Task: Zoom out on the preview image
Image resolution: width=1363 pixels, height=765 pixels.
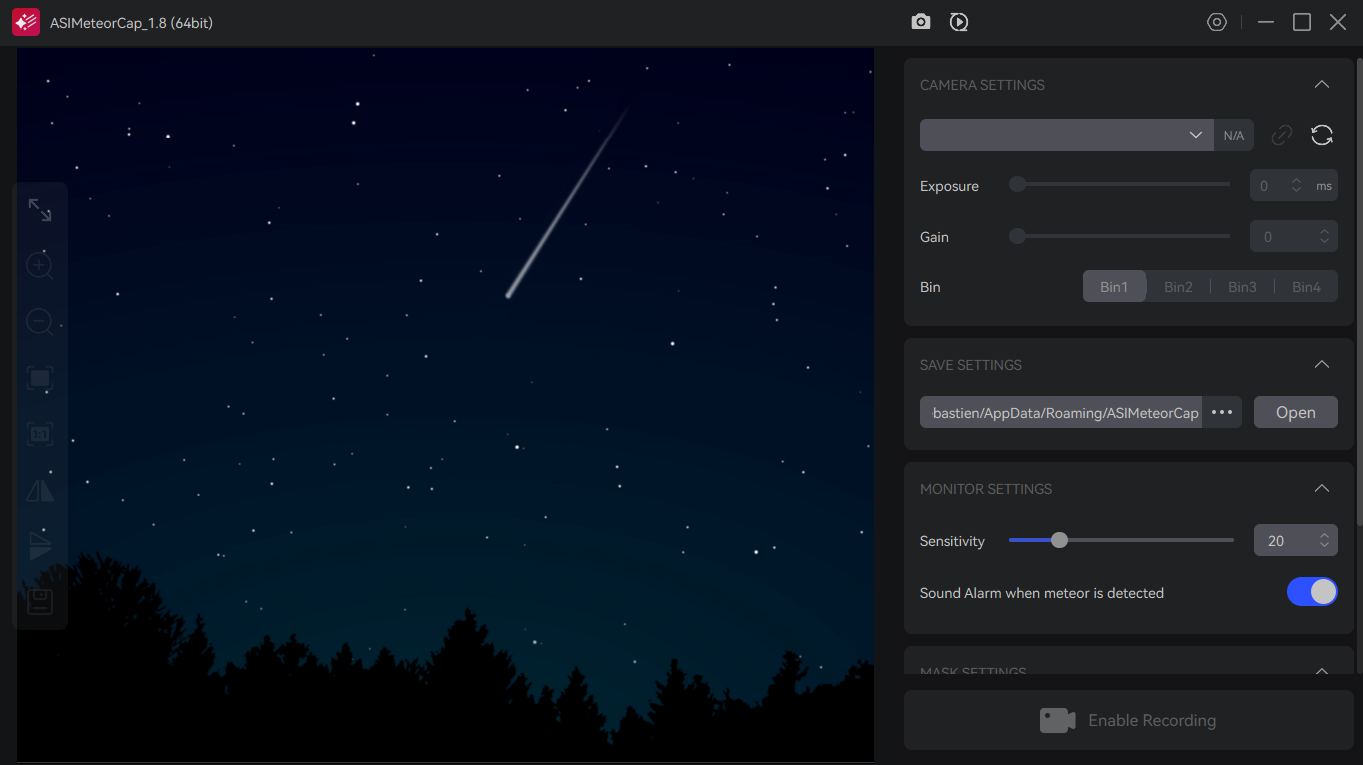Action: click(40, 322)
